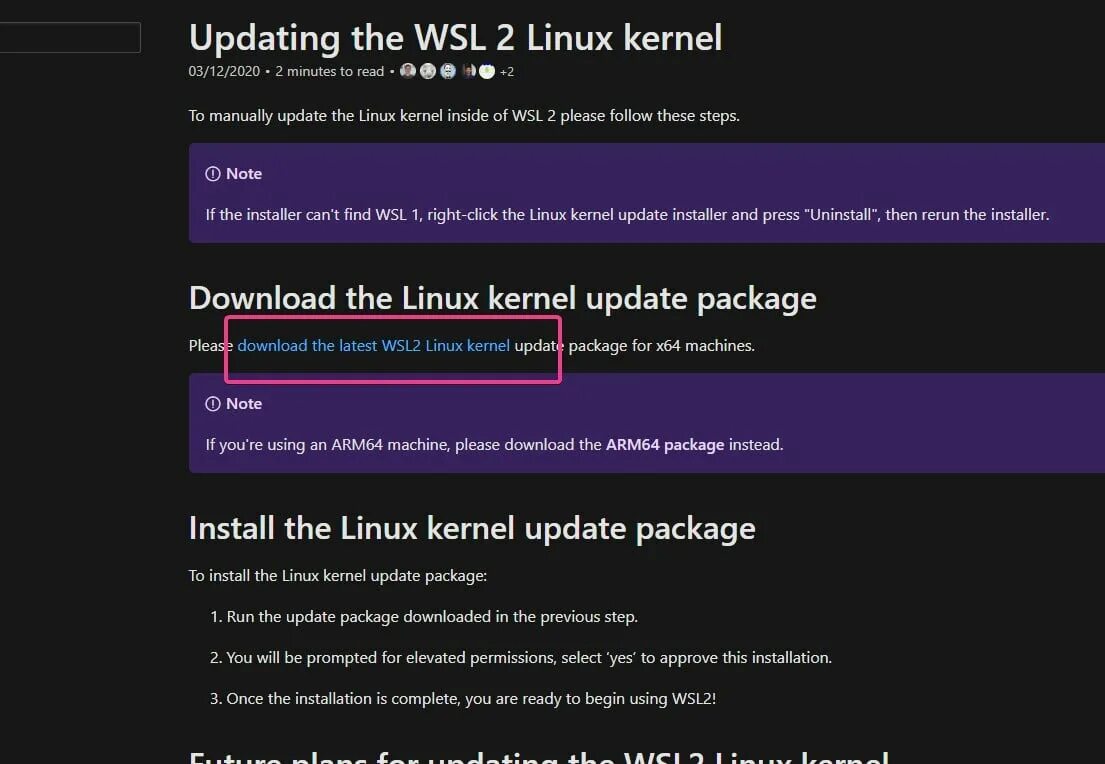This screenshot has width=1105, height=764.
Task: Open the fifth contributor avatar
Action: click(487, 71)
